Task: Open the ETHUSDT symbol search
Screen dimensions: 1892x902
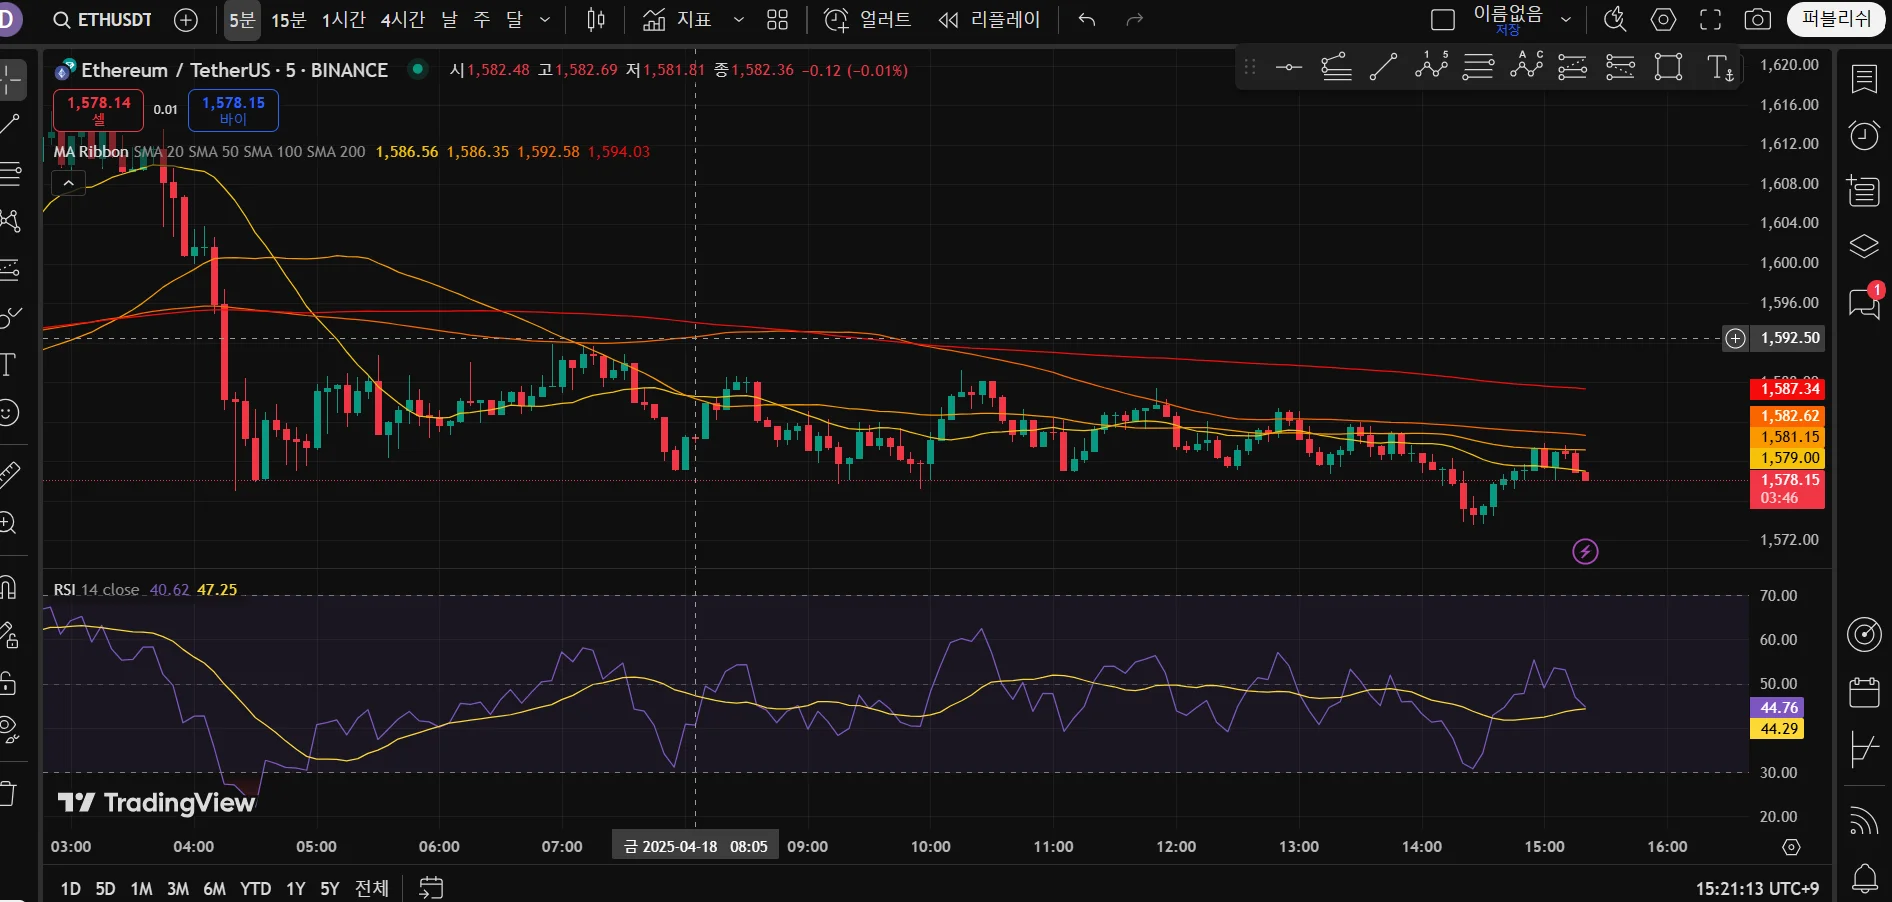Action: click(103, 20)
